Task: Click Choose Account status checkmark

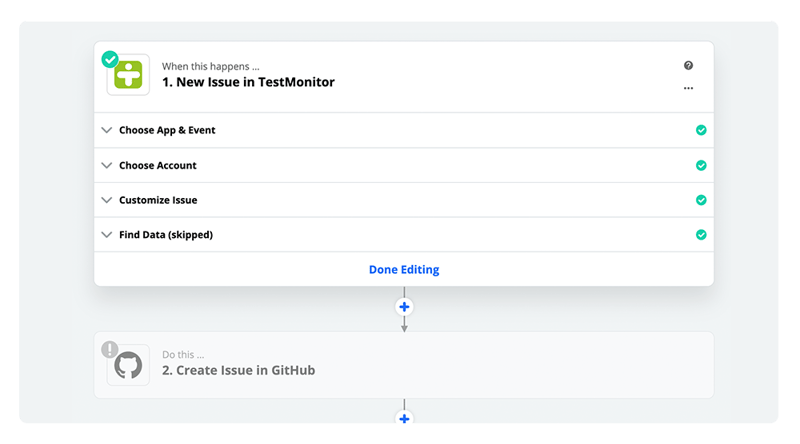Action: [701, 165]
